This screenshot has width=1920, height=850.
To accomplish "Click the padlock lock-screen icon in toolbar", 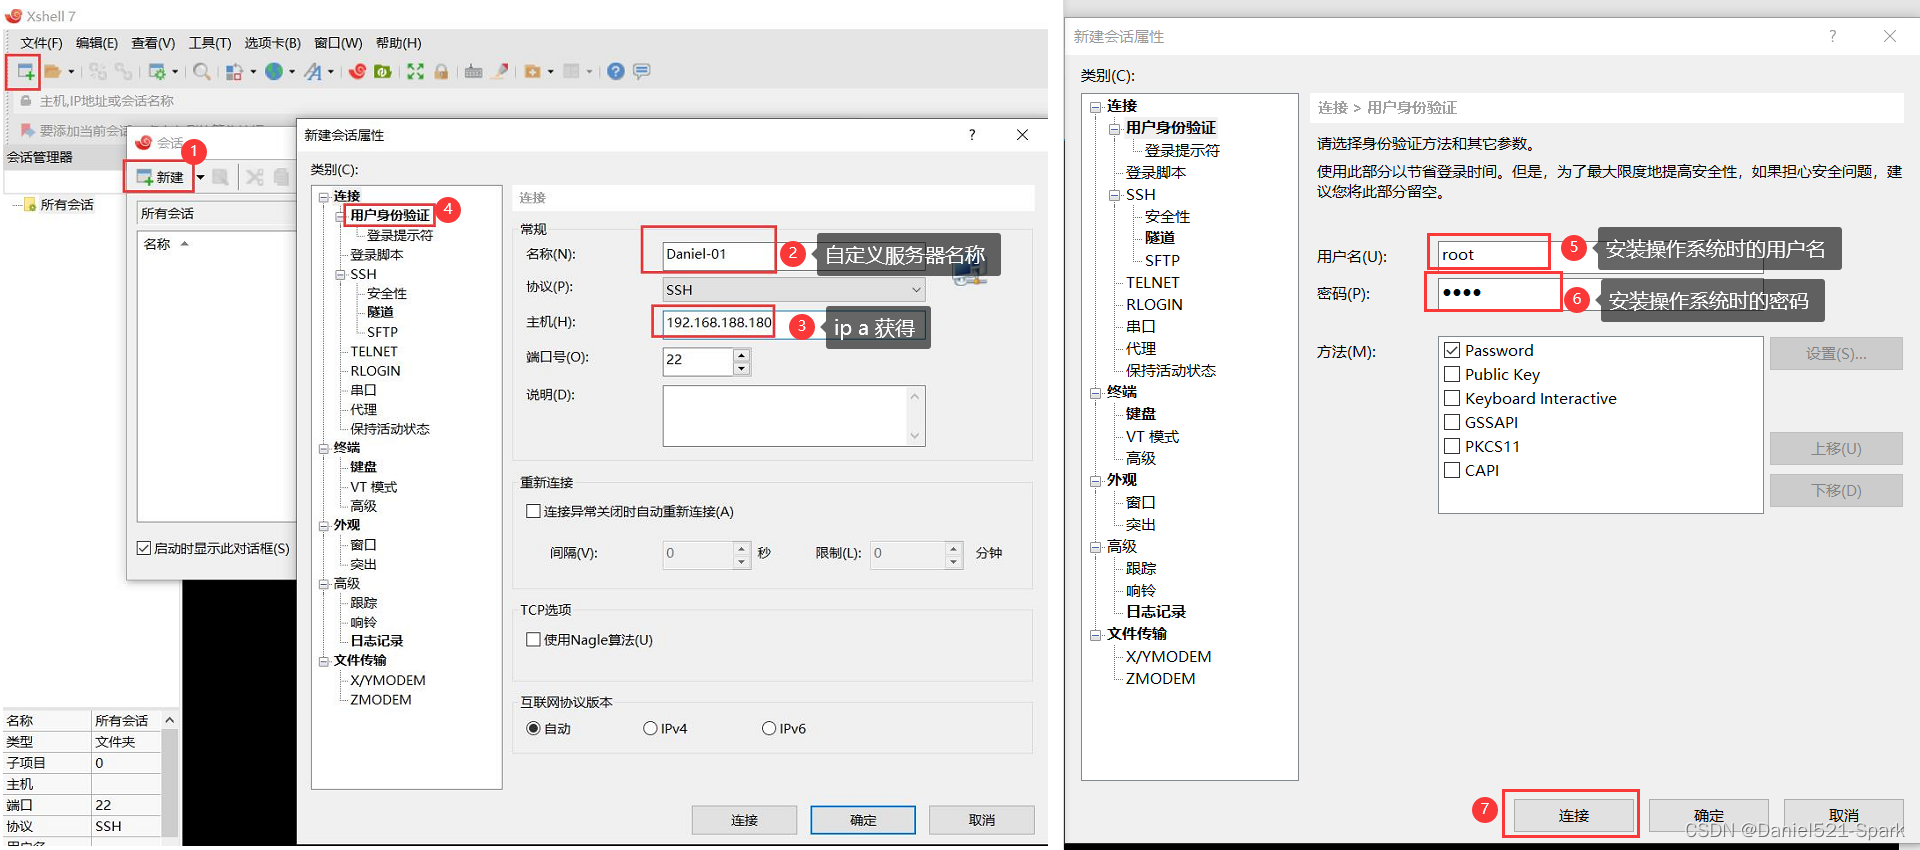I will [441, 71].
